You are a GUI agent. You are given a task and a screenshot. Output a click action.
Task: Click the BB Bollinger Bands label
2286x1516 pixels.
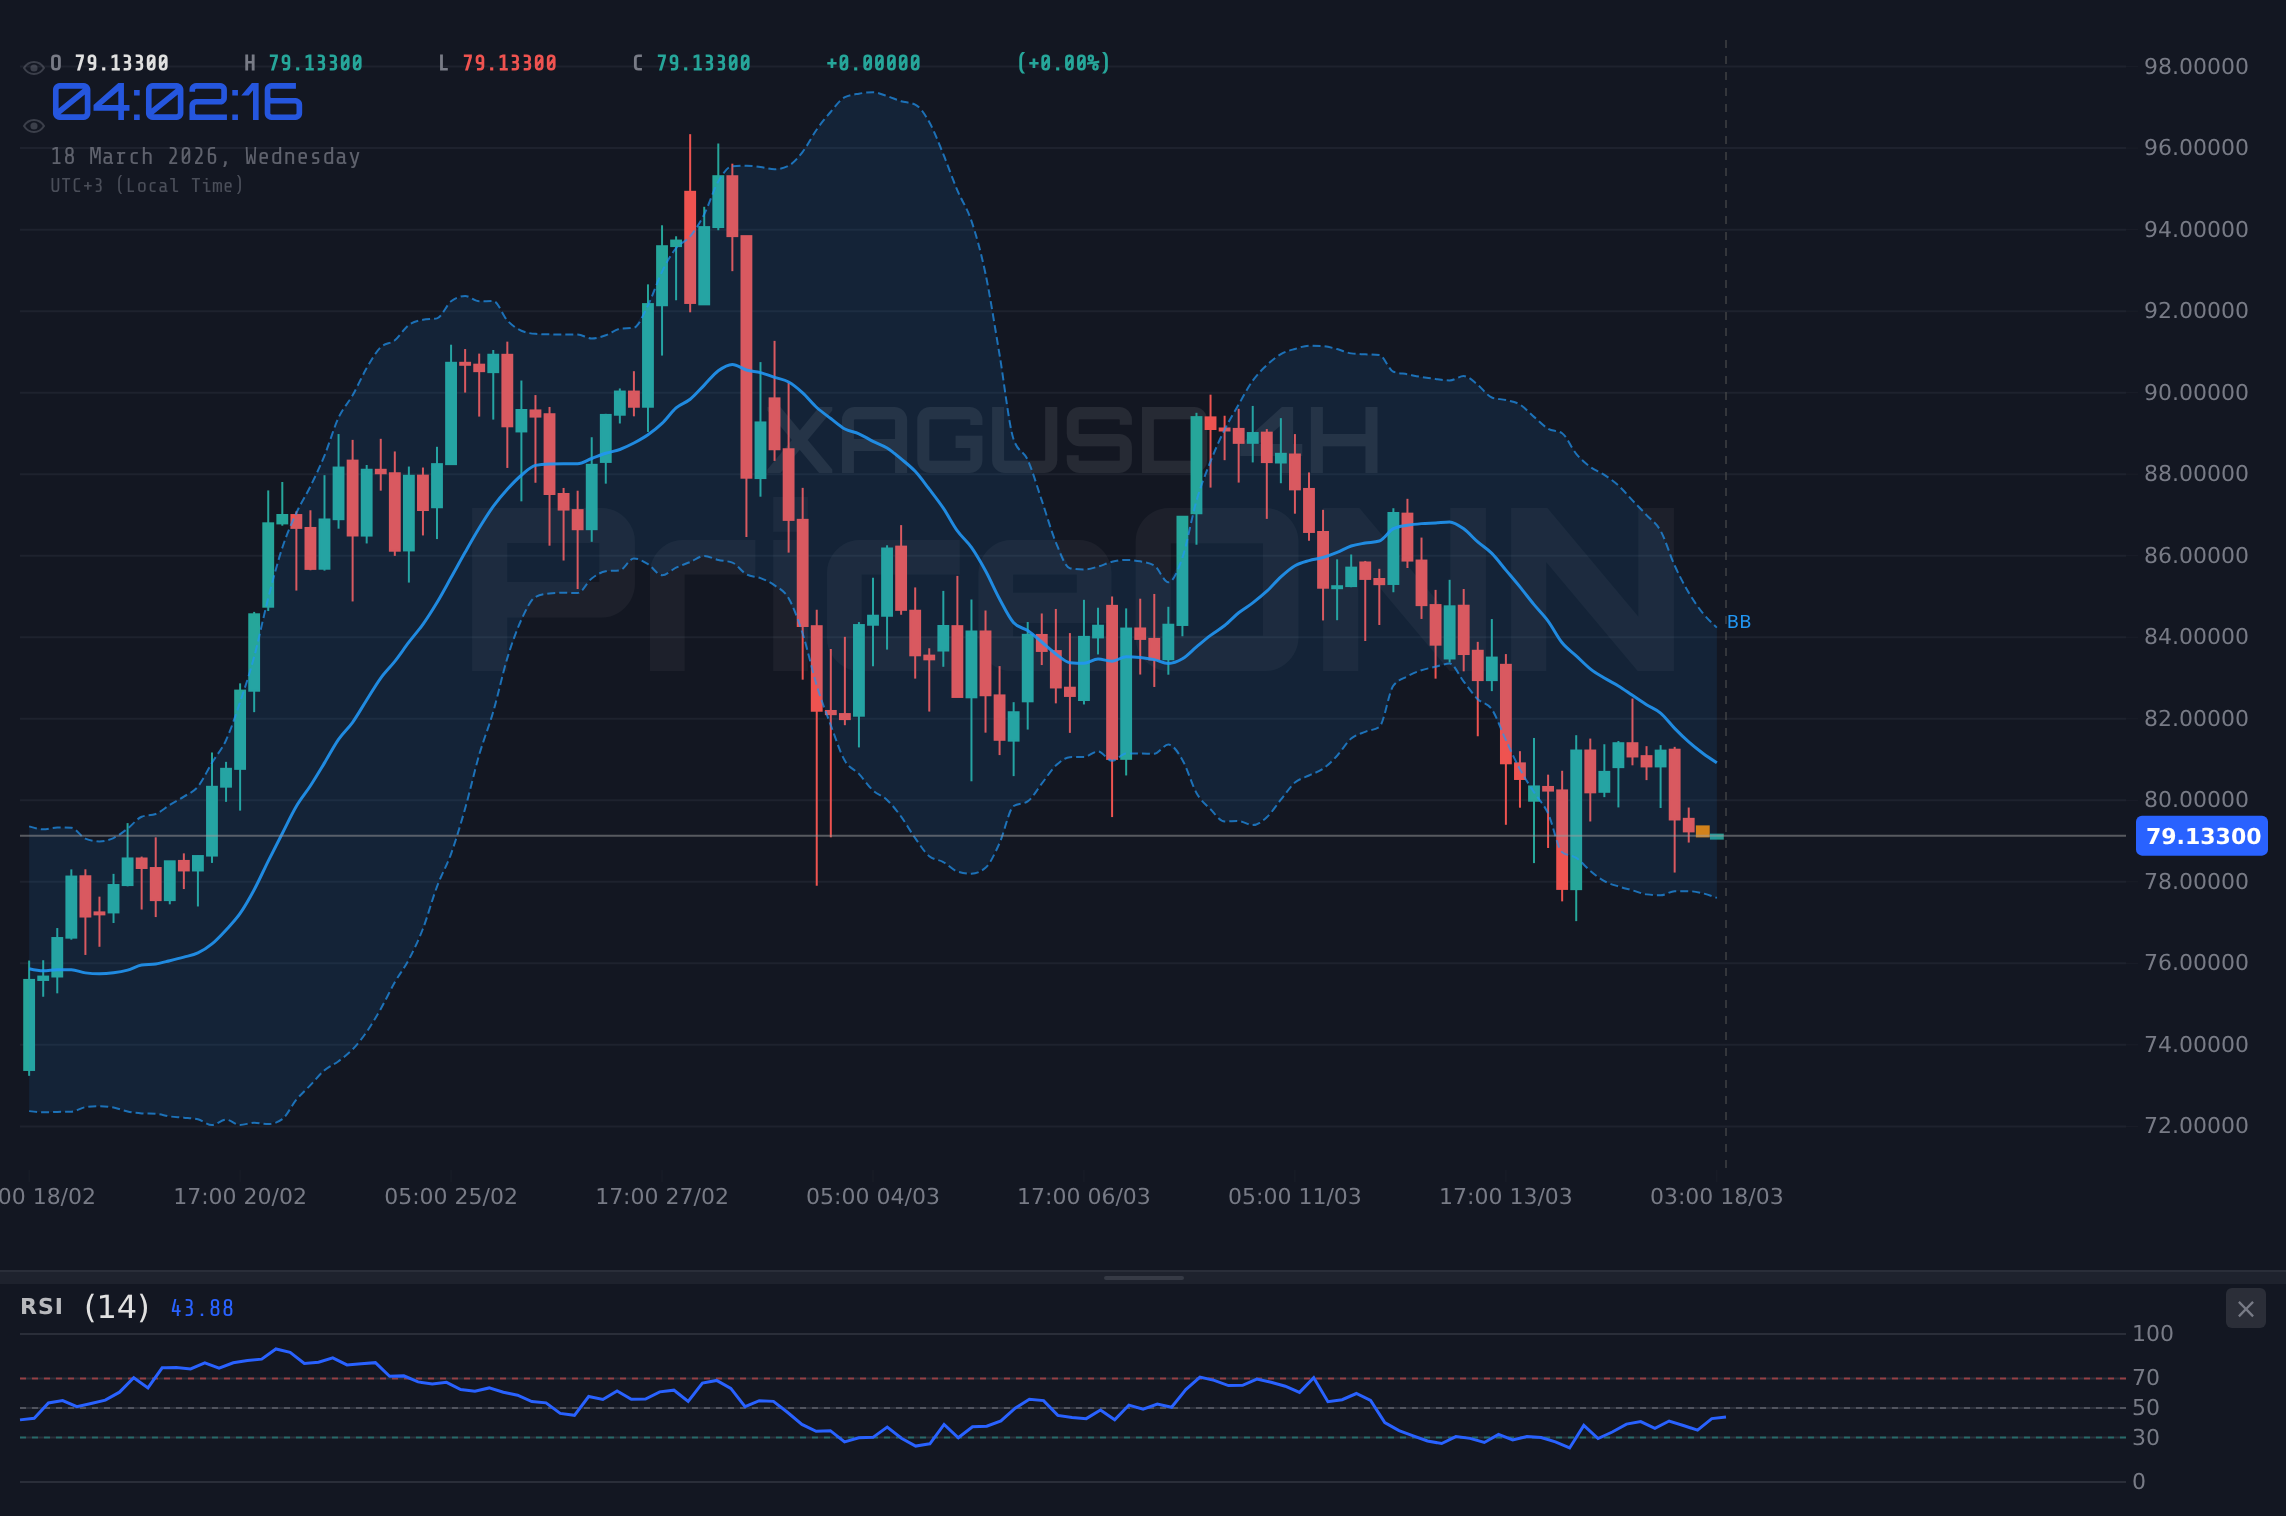click(1739, 622)
